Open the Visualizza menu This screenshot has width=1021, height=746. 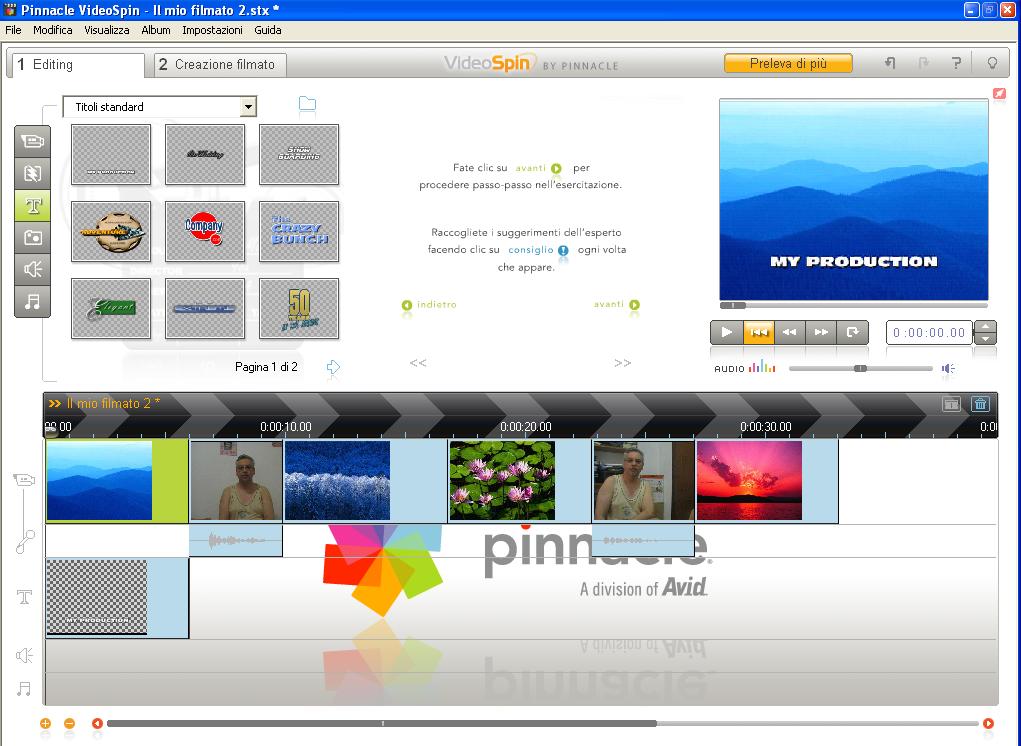107,30
